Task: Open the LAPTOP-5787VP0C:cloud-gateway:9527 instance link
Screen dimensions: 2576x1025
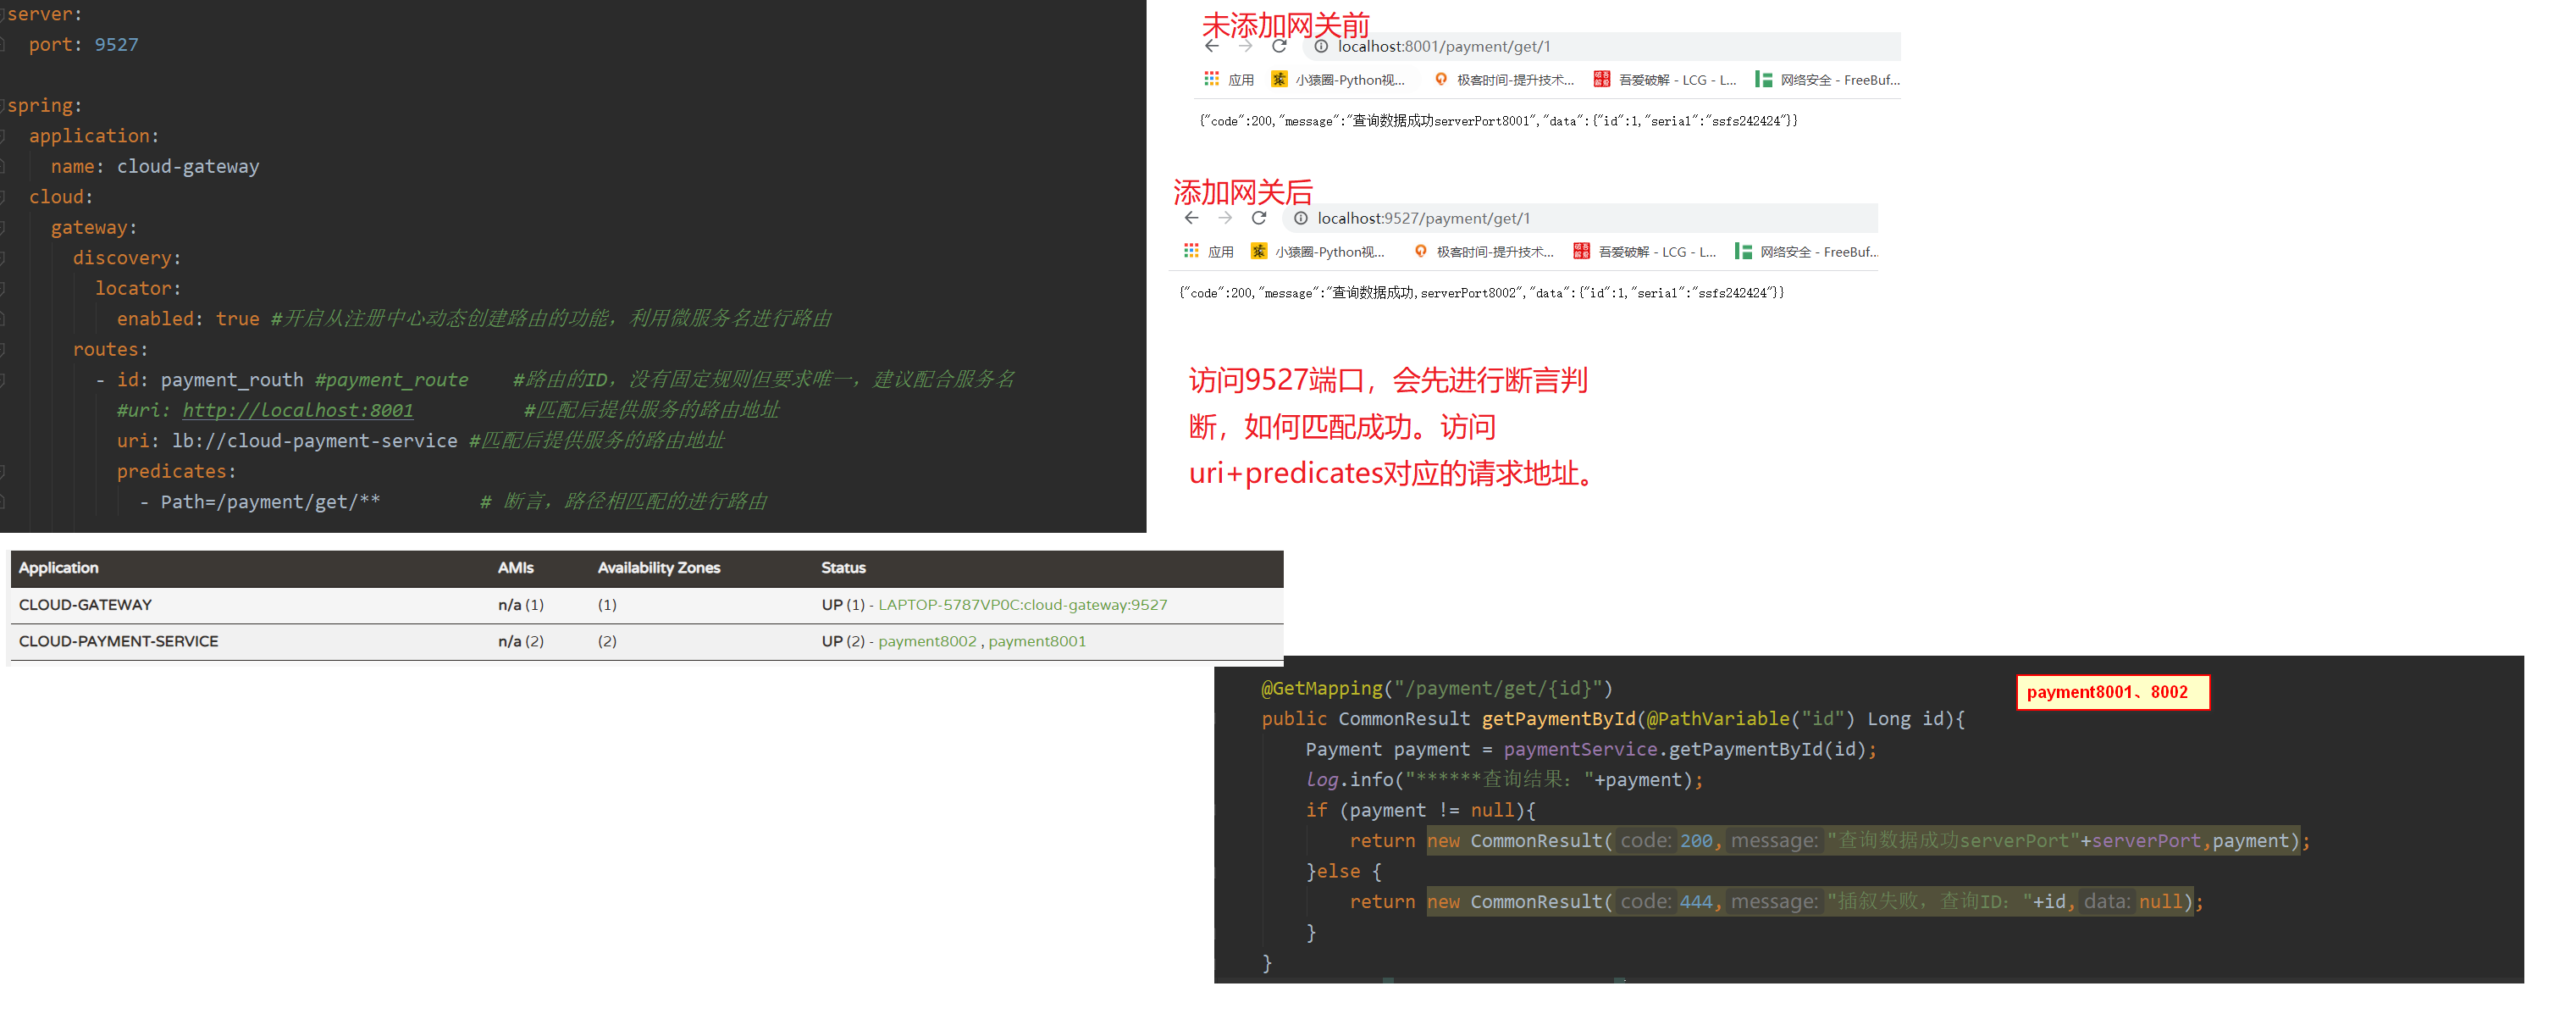Action: point(1021,605)
